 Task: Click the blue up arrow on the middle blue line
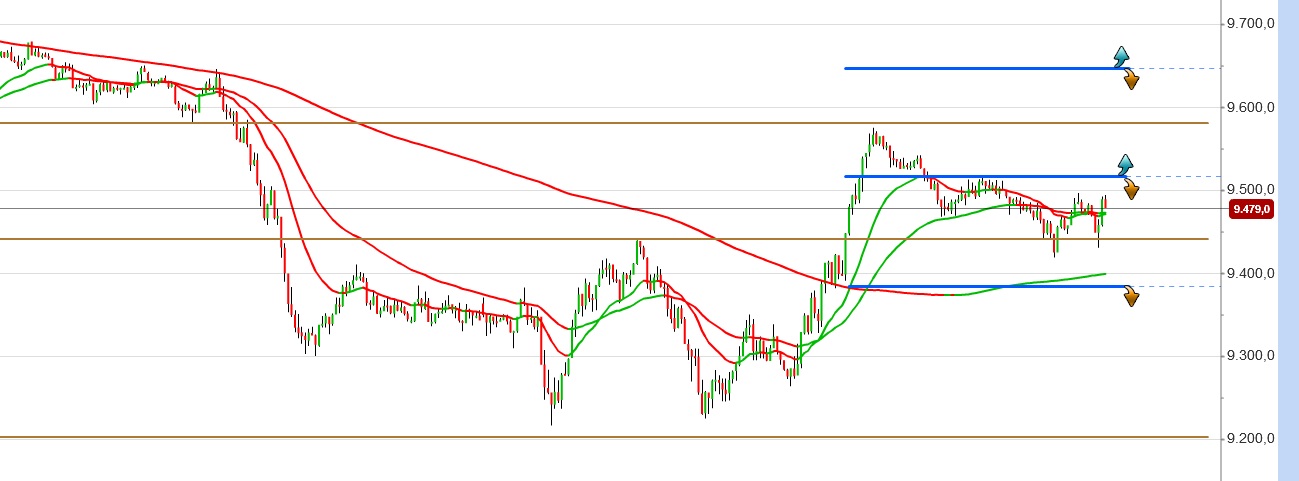[x=1125, y=163]
